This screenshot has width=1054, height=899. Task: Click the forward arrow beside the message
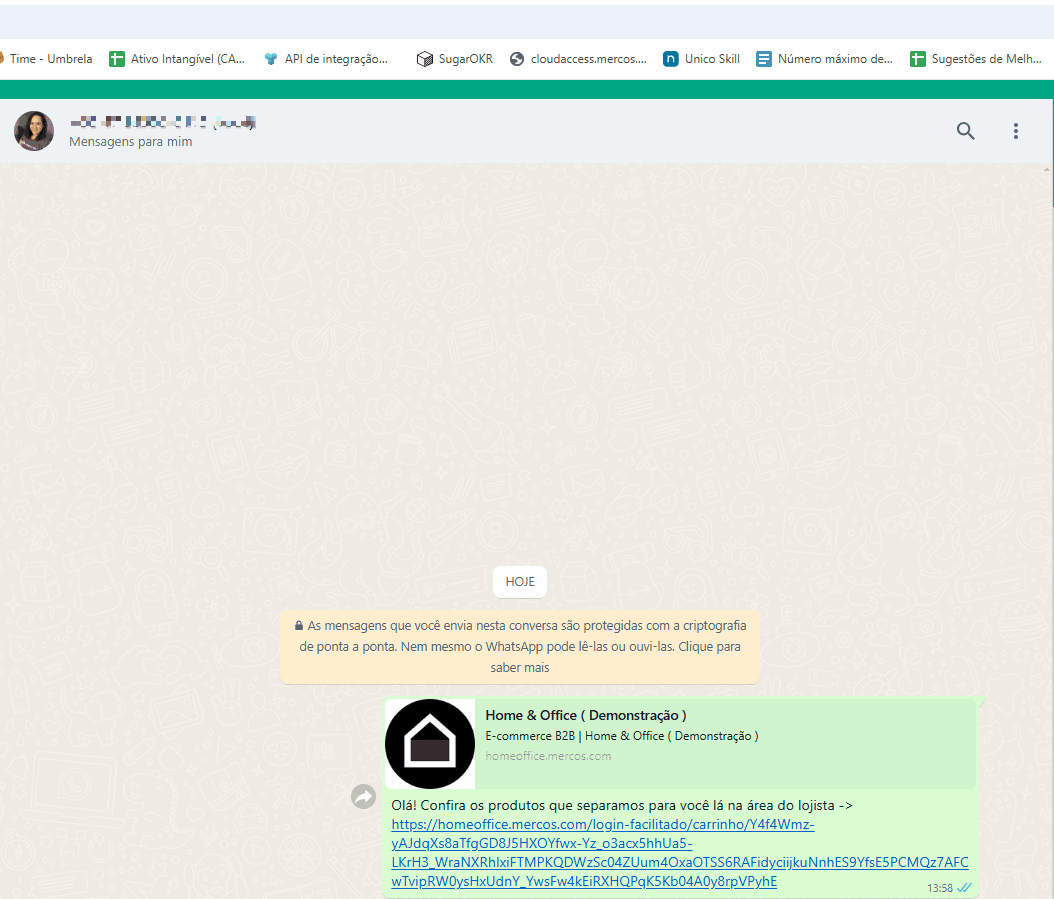(363, 796)
